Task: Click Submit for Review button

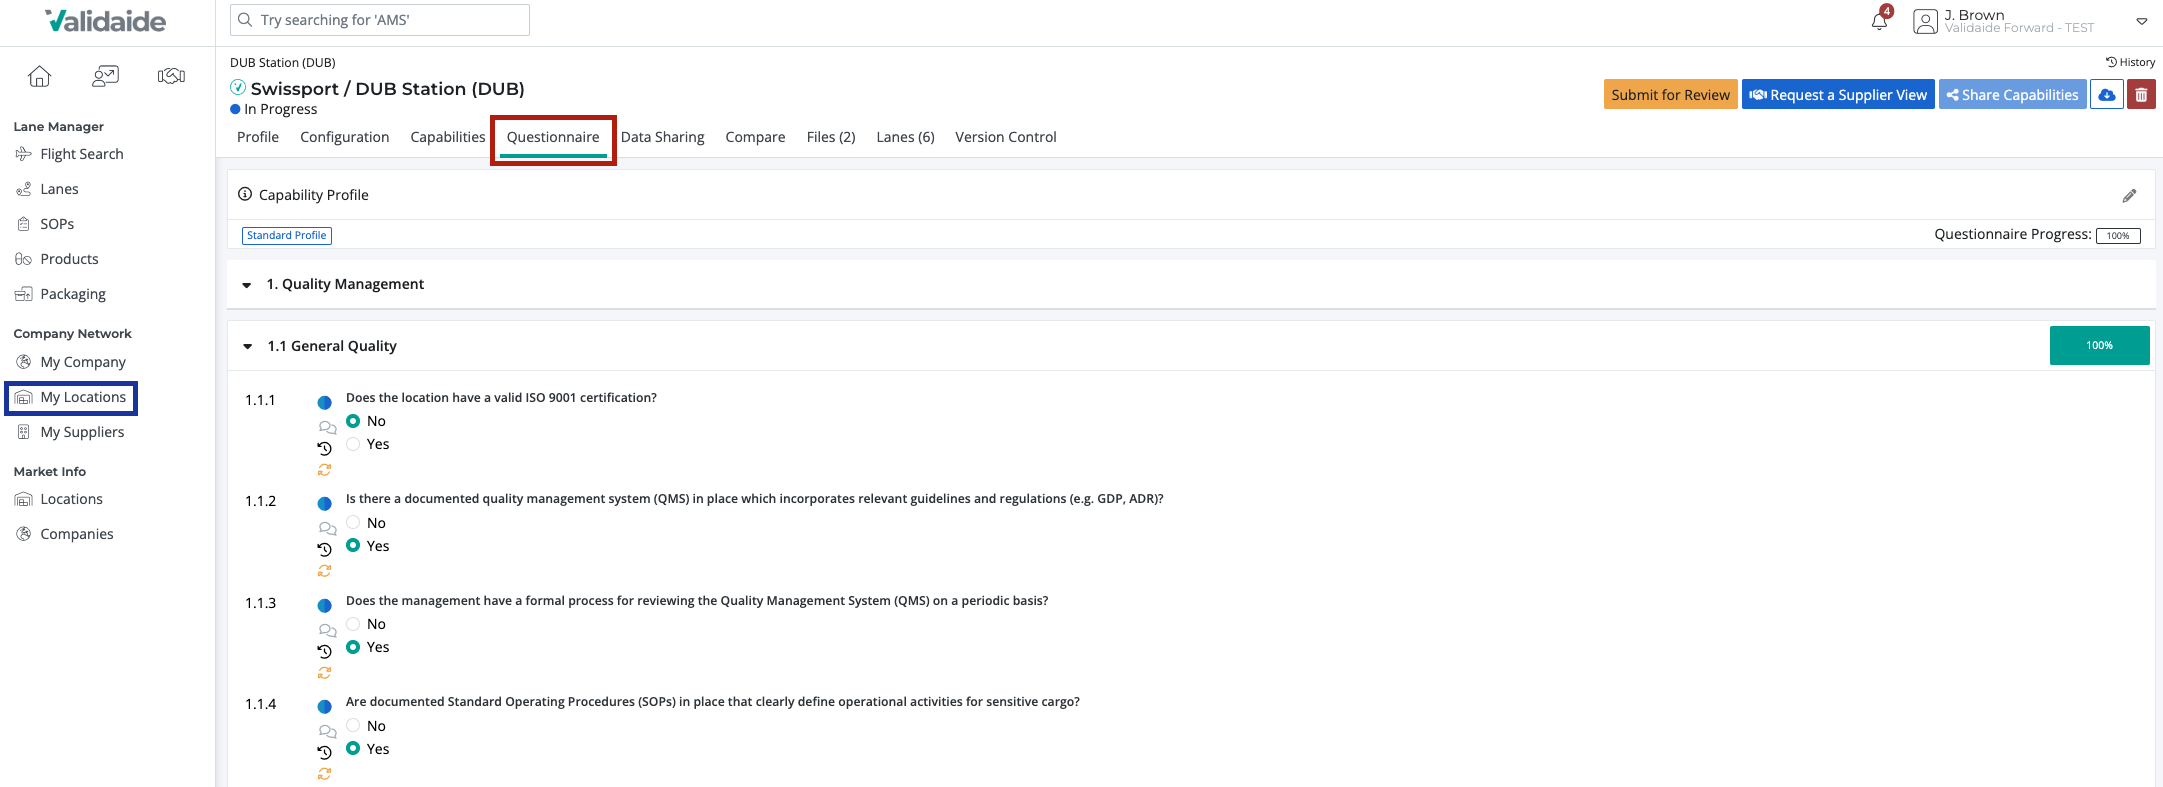Action: (x=1670, y=95)
